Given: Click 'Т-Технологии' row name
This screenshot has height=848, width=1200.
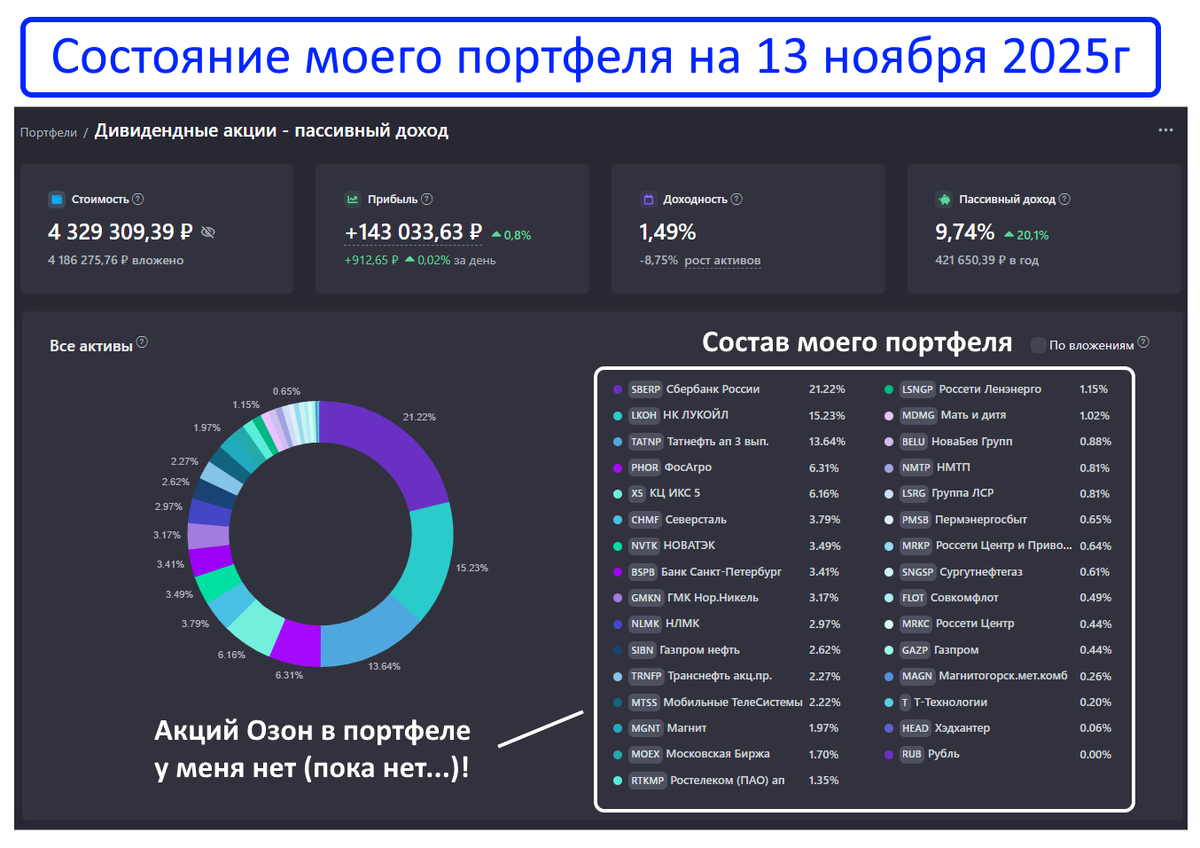Looking at the screenshot, I should point(952,701).
